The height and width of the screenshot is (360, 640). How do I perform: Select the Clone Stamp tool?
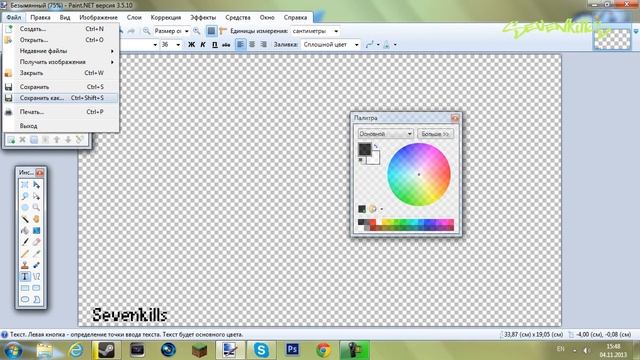(25, 265)
